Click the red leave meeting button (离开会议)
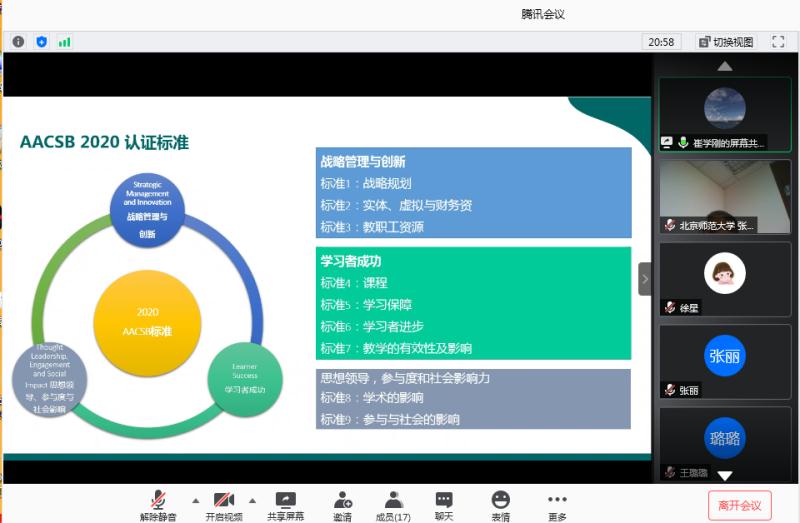Image resolution: width=800 pixels, height=523 pixels. pos(739,505)
